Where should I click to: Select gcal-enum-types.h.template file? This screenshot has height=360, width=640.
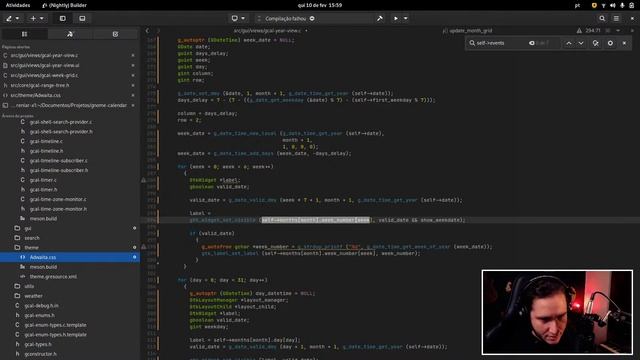56,335
